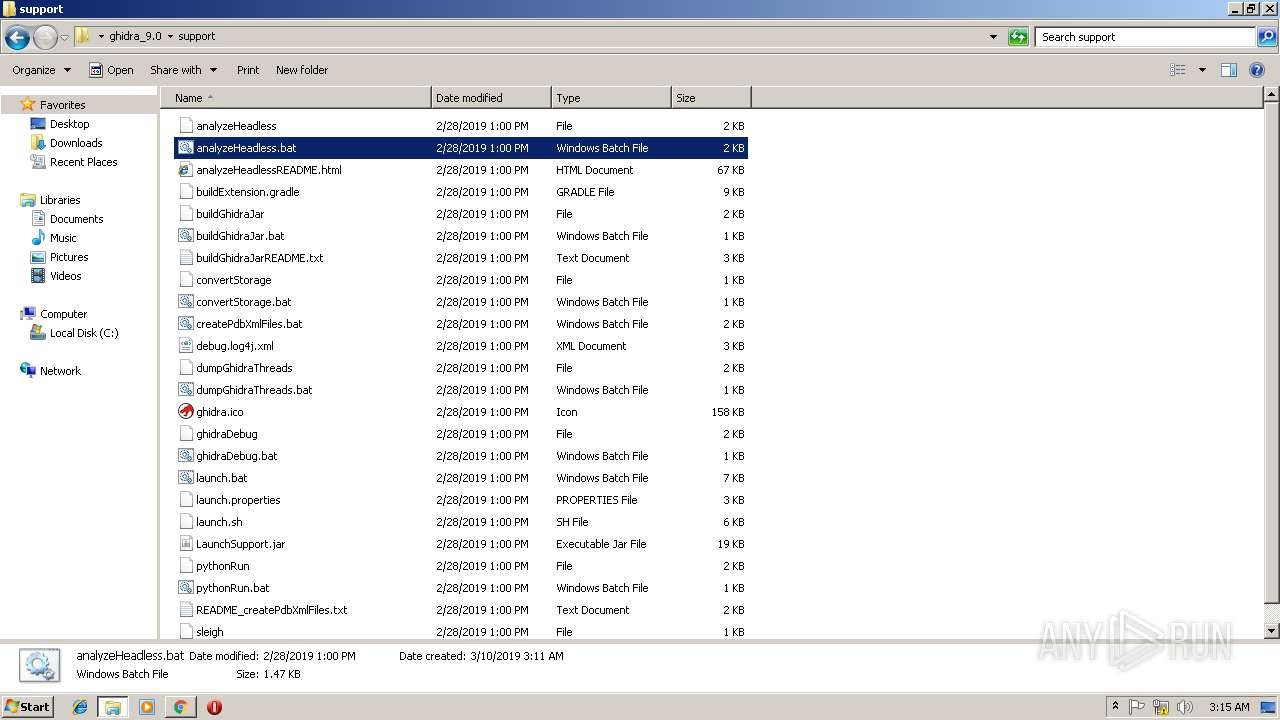Sort files by Type column
Screen dimensions: 1280x720
click(x=611, y=98)
